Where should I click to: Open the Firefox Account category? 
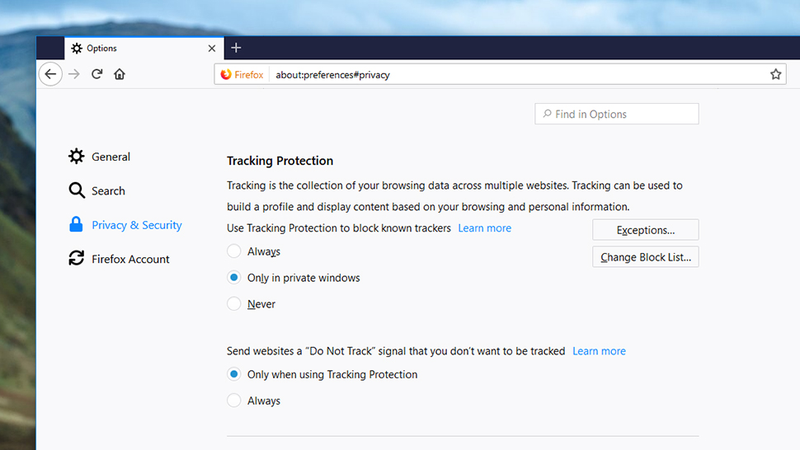tap(119, 259)
